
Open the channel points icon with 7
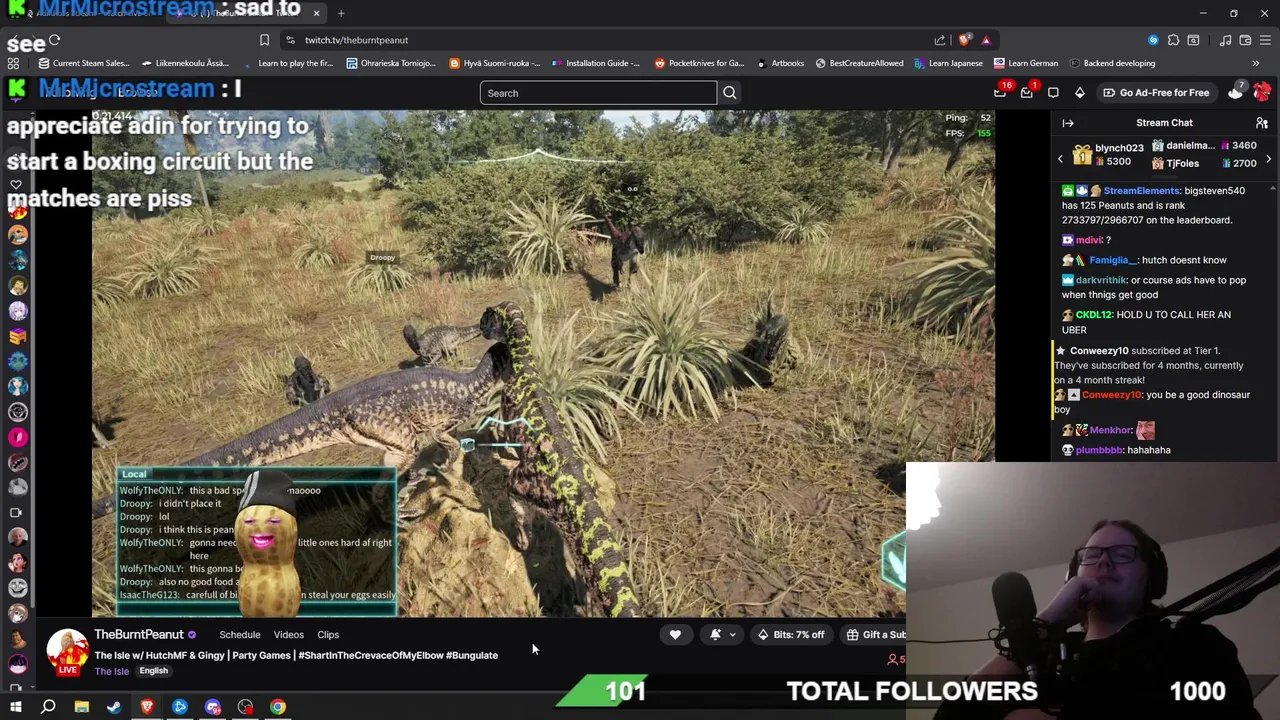(x=1236, y=92)
